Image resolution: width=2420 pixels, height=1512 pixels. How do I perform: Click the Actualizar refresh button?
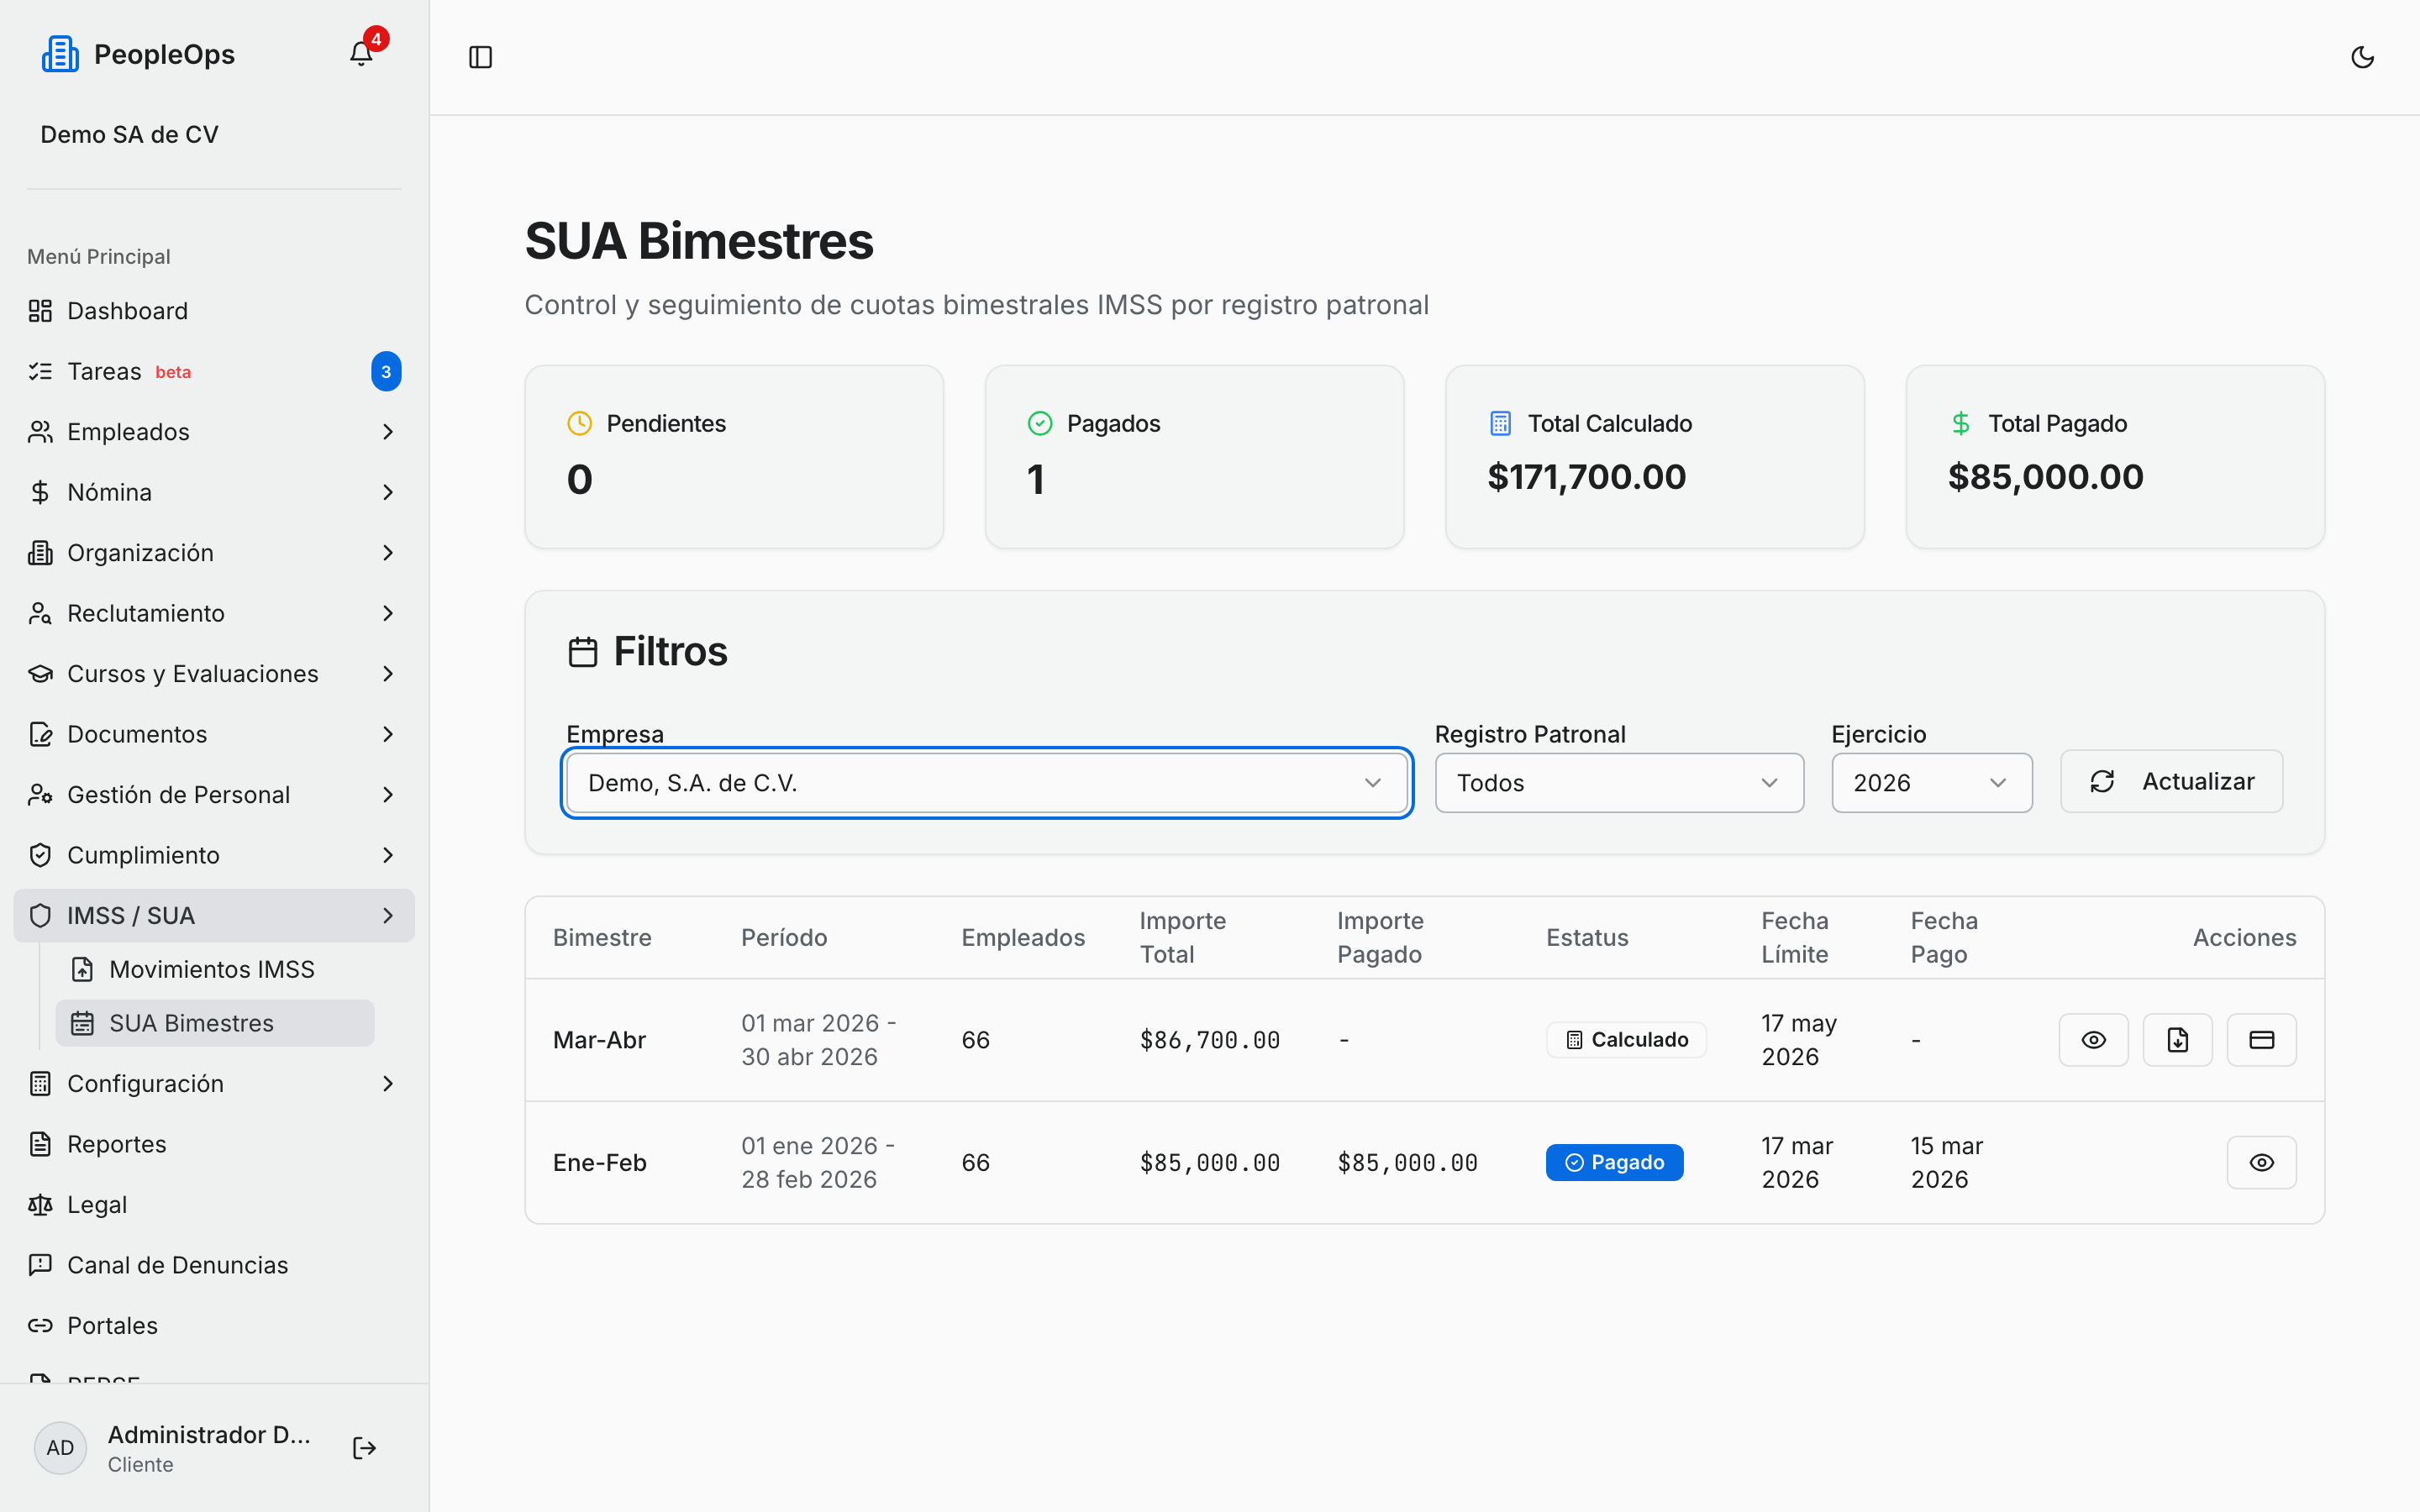pyautogui.click(x=2171, y=781)
